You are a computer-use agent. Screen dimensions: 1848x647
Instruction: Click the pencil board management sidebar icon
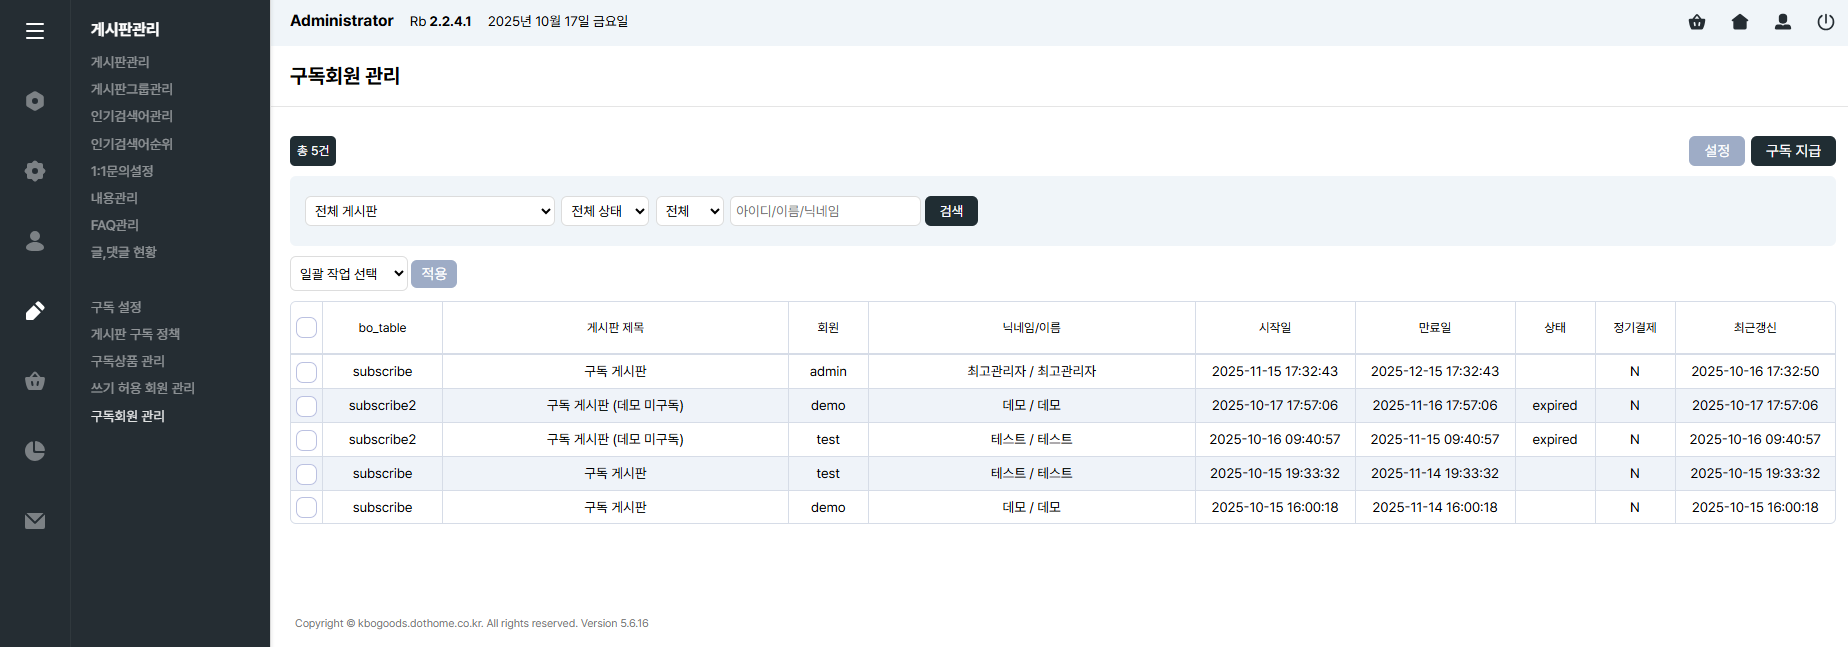(x=35, y=311)
